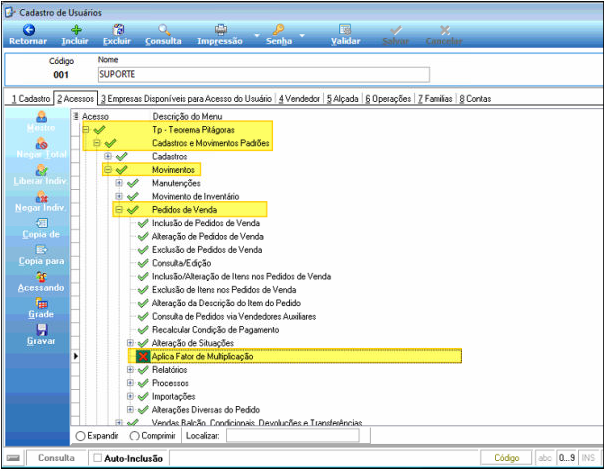The image size is (605, 471).
Task: Open 3 Empresas Disponíveis para Acesso tab
Action: click(186, 99)
